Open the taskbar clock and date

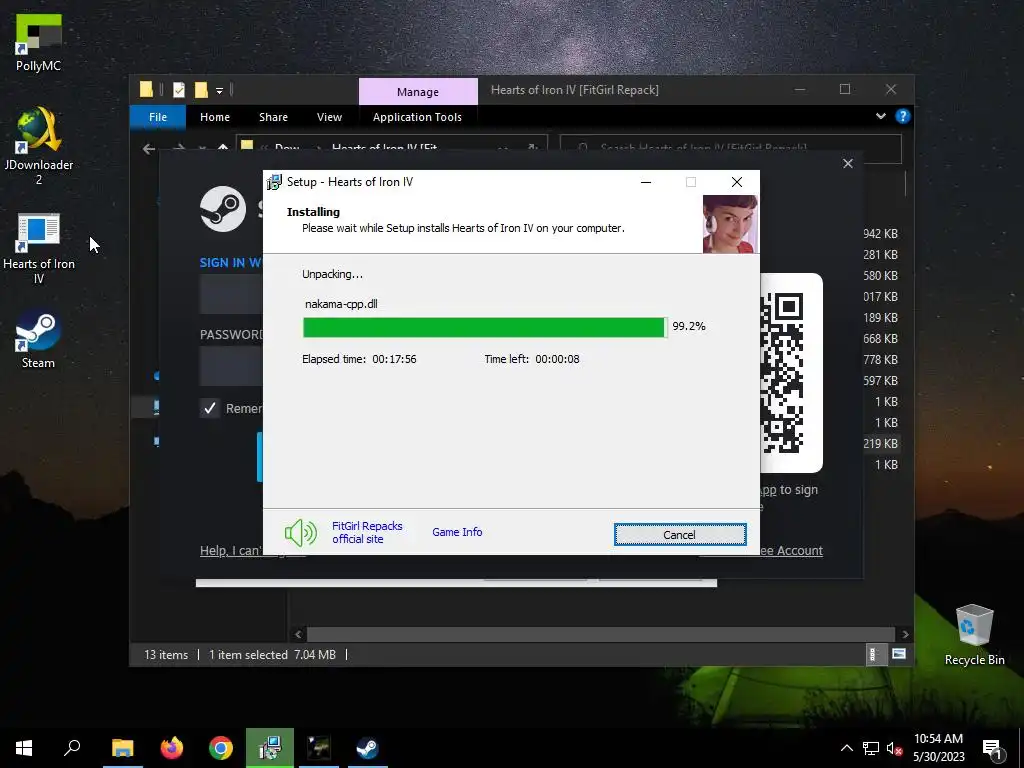[938, 748]
